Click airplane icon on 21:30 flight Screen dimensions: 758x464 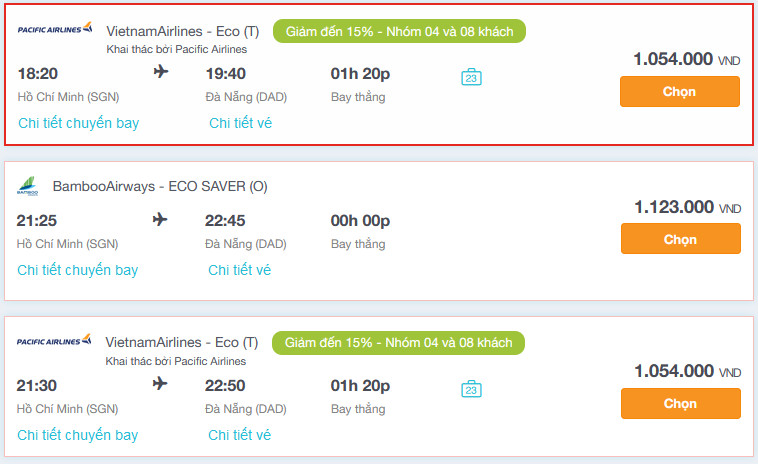[161, 384]
